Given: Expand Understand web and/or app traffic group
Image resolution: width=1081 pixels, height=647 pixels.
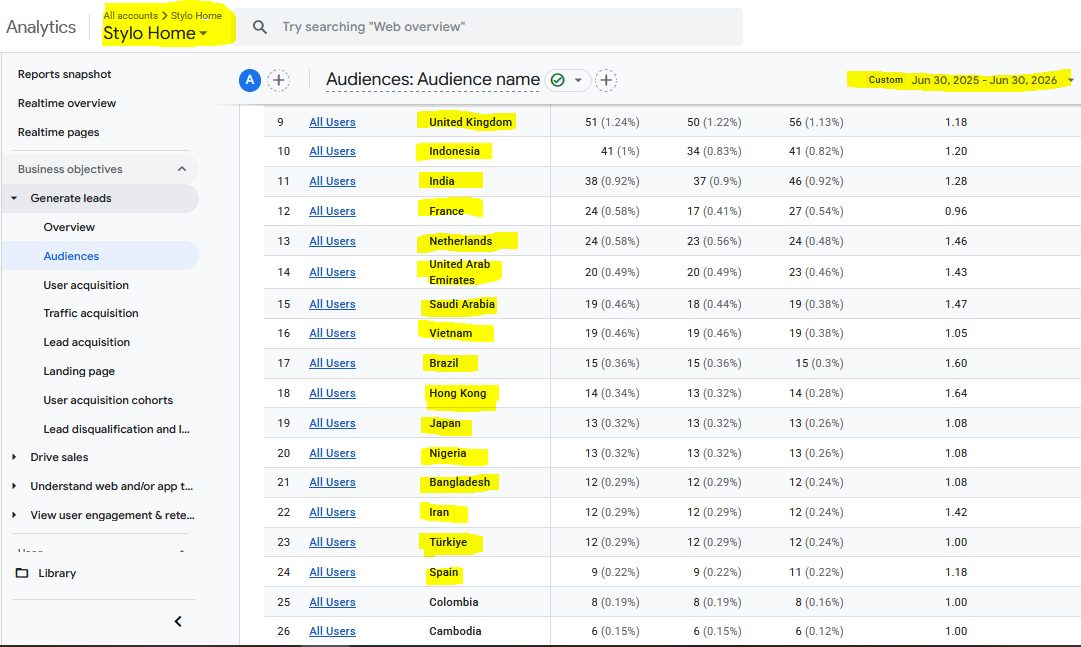Looking at the screenshot, I should [14, 486].
